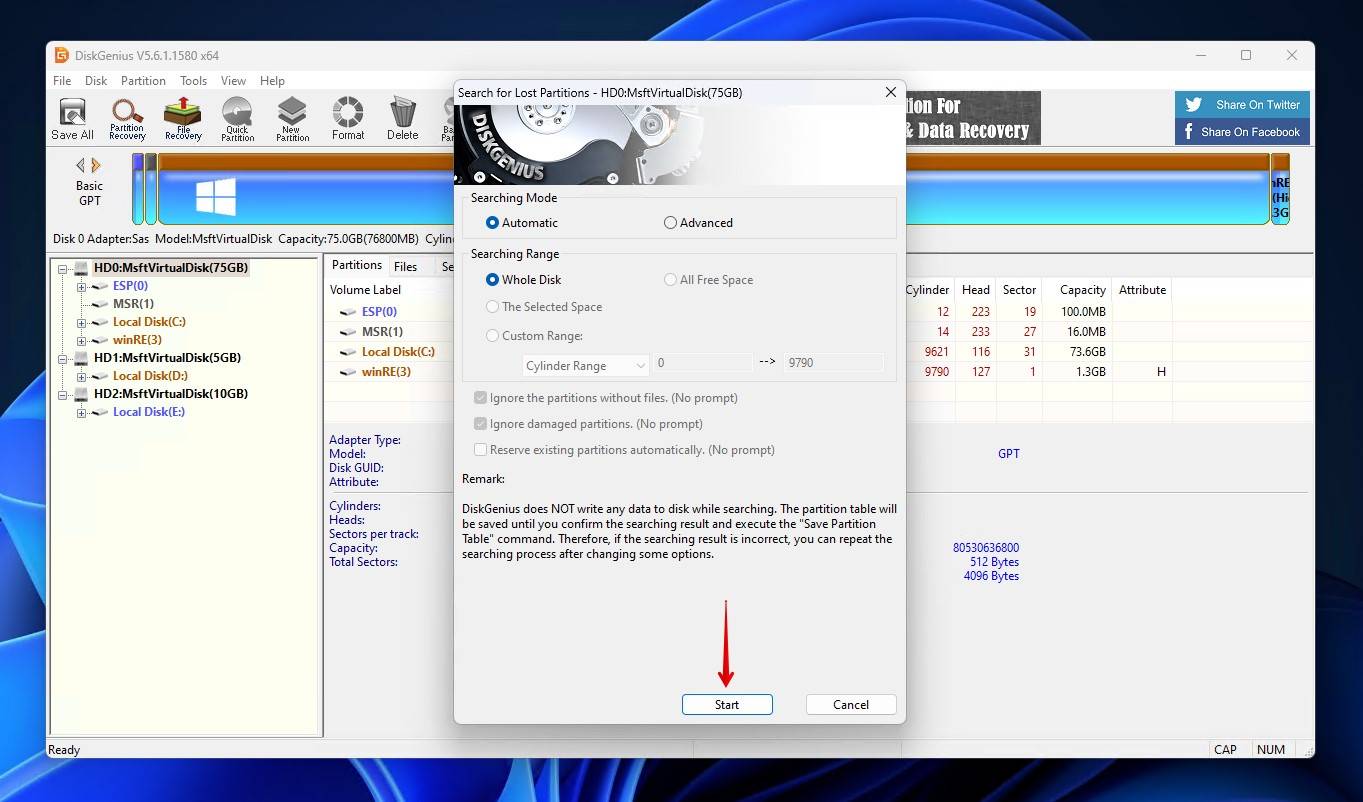This screenshot has width=1363, height=802.
Task: Expand Local Disk(C:) in the tree
Action: pyautogui.click(x=82, y=322)
